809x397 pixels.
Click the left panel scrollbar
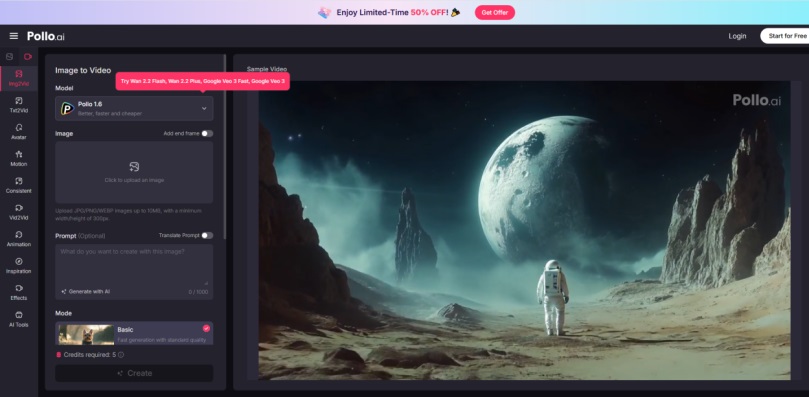(x=224, y=147)
